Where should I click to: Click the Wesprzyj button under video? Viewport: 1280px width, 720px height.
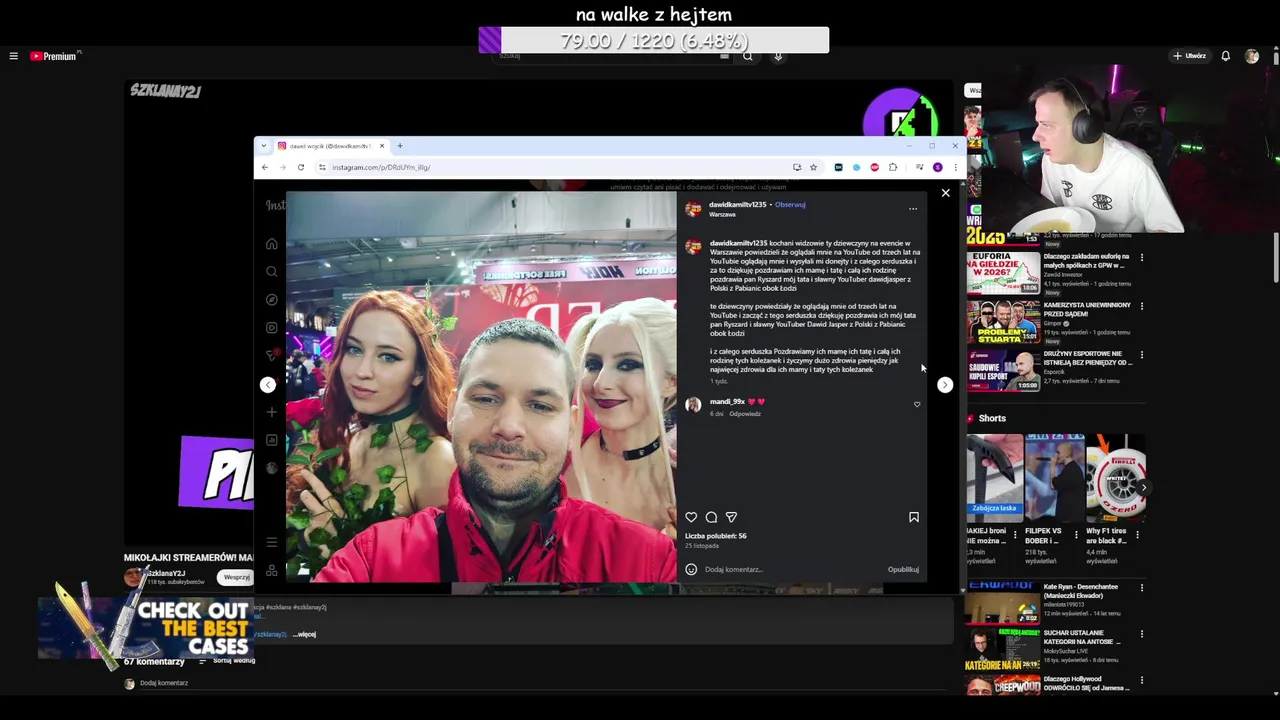[x=236, y=577]
